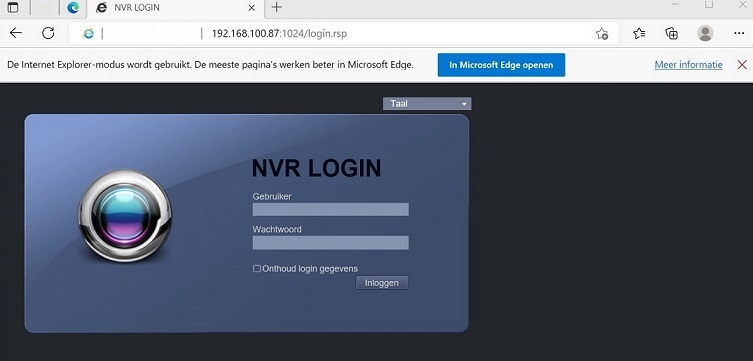Click the Inloggen button
The width and height of the screenshot is (753, 361).
(382, 283)
